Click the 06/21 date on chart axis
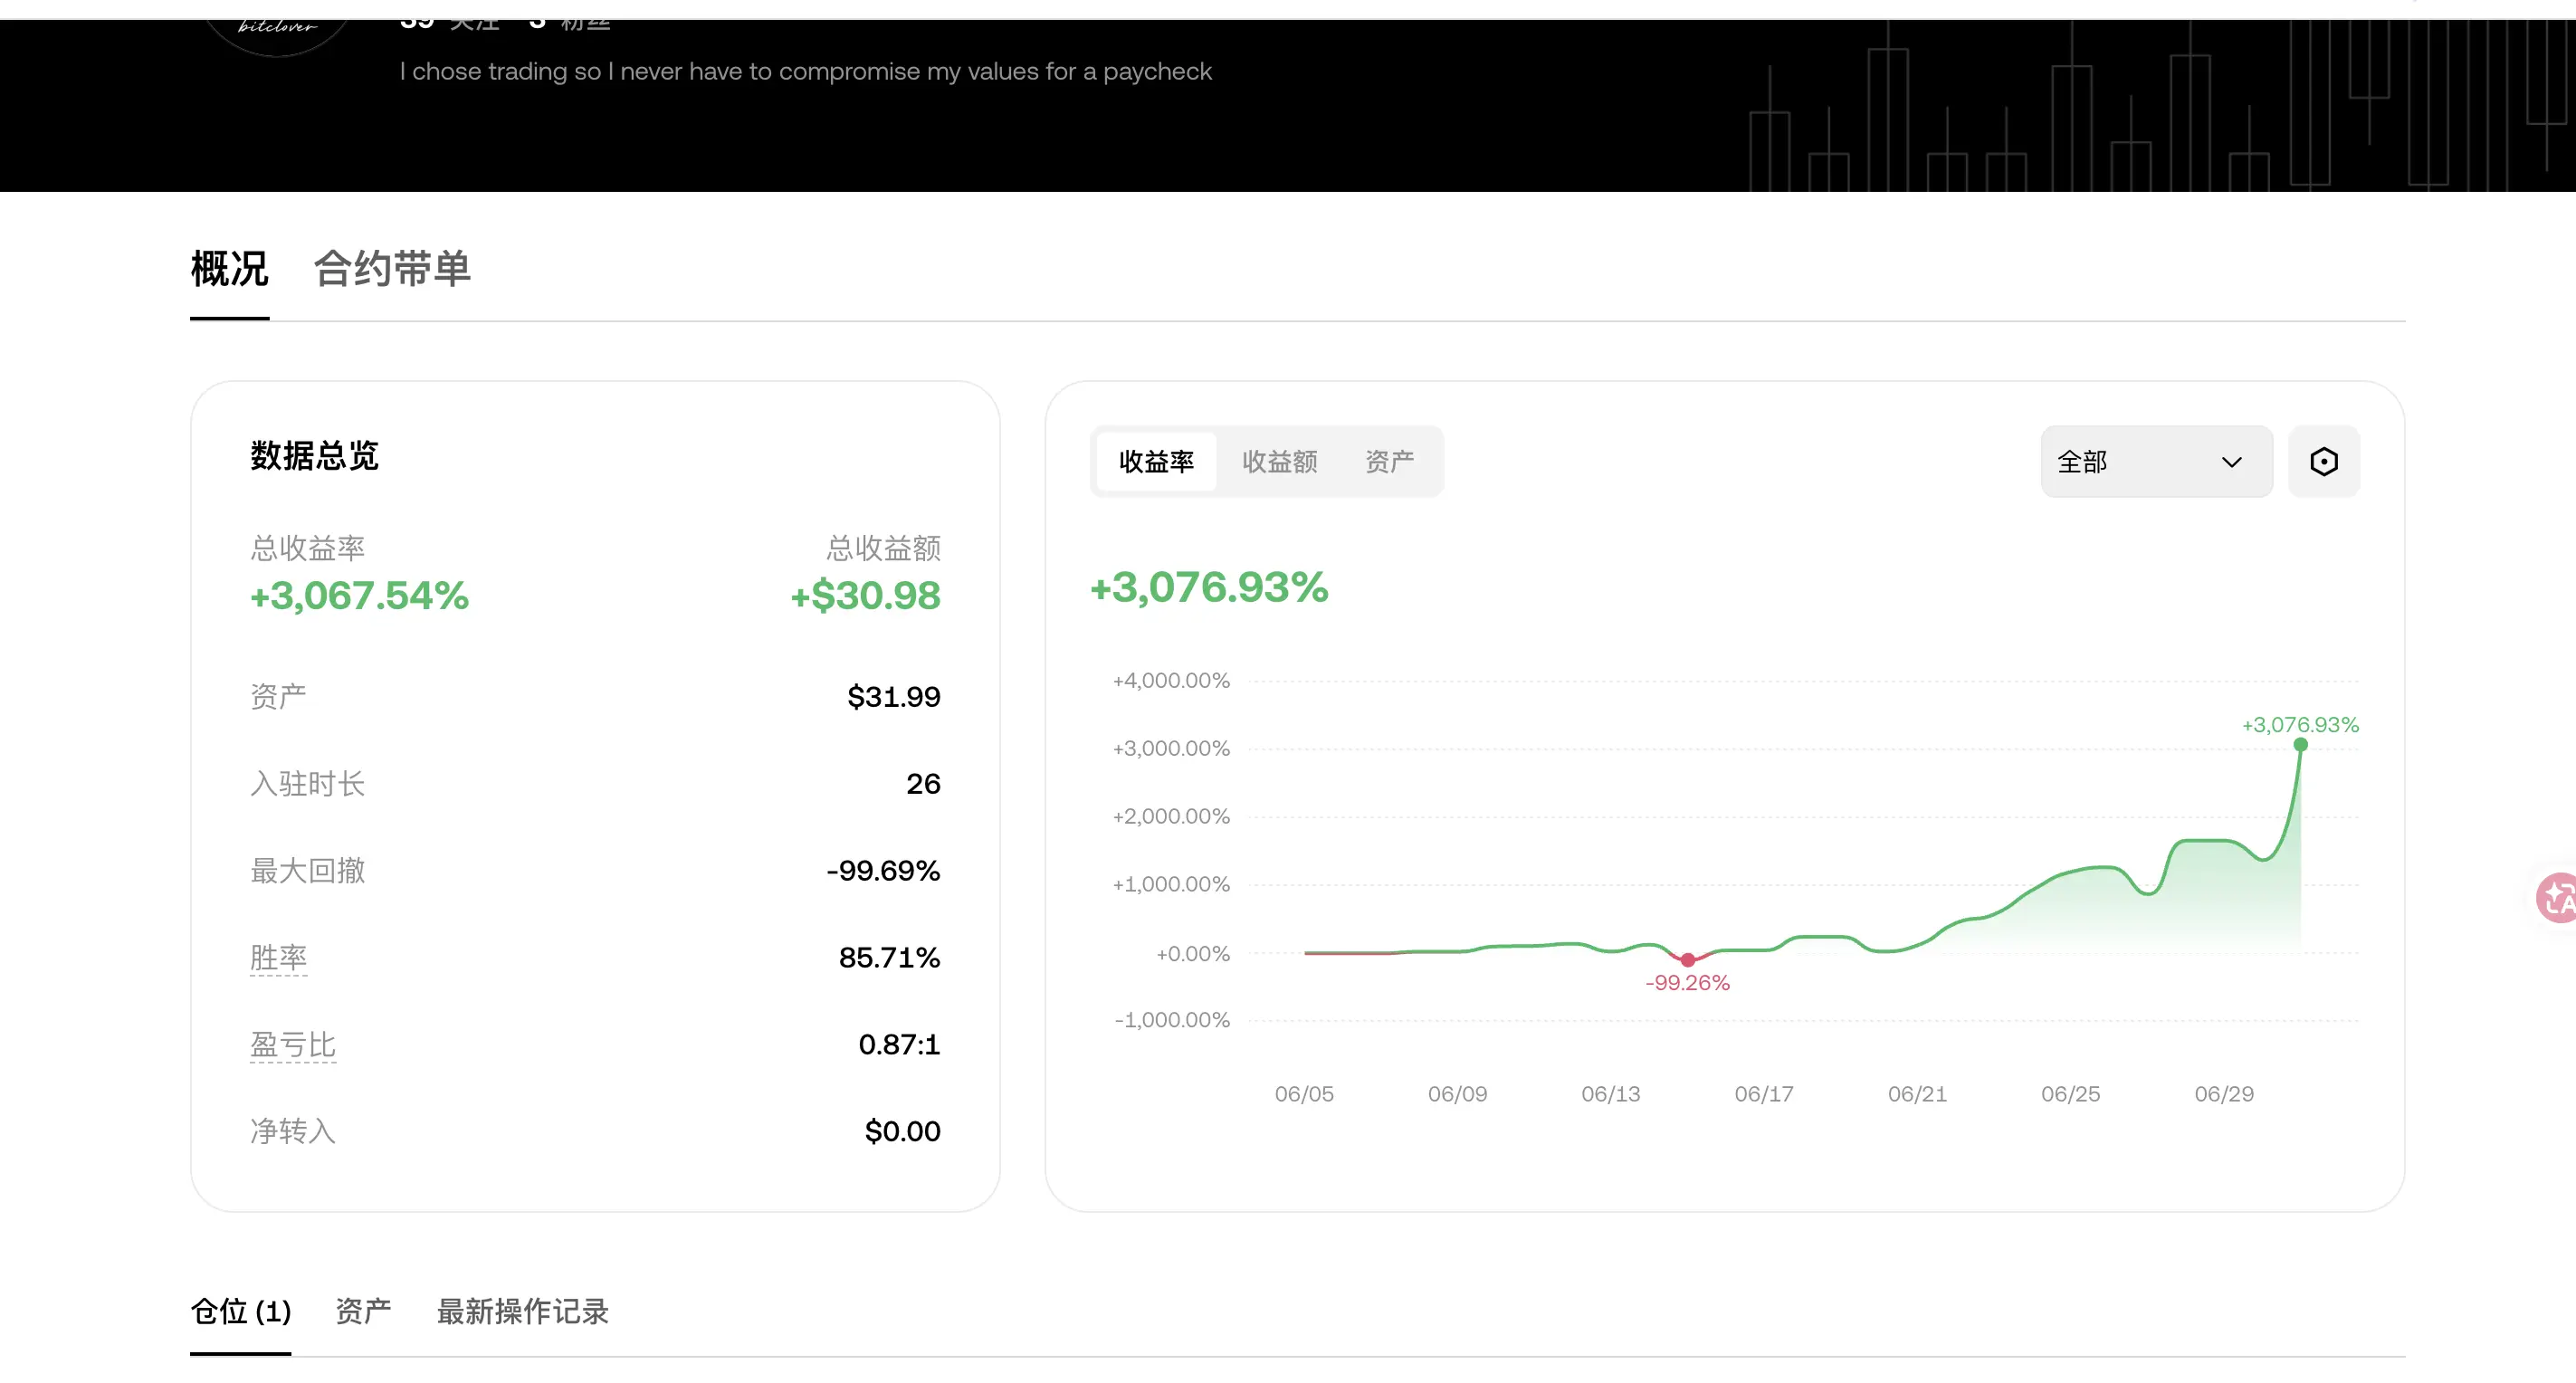The height and width of the screenshot is (1383, 2576). tap(1917, 1093)
